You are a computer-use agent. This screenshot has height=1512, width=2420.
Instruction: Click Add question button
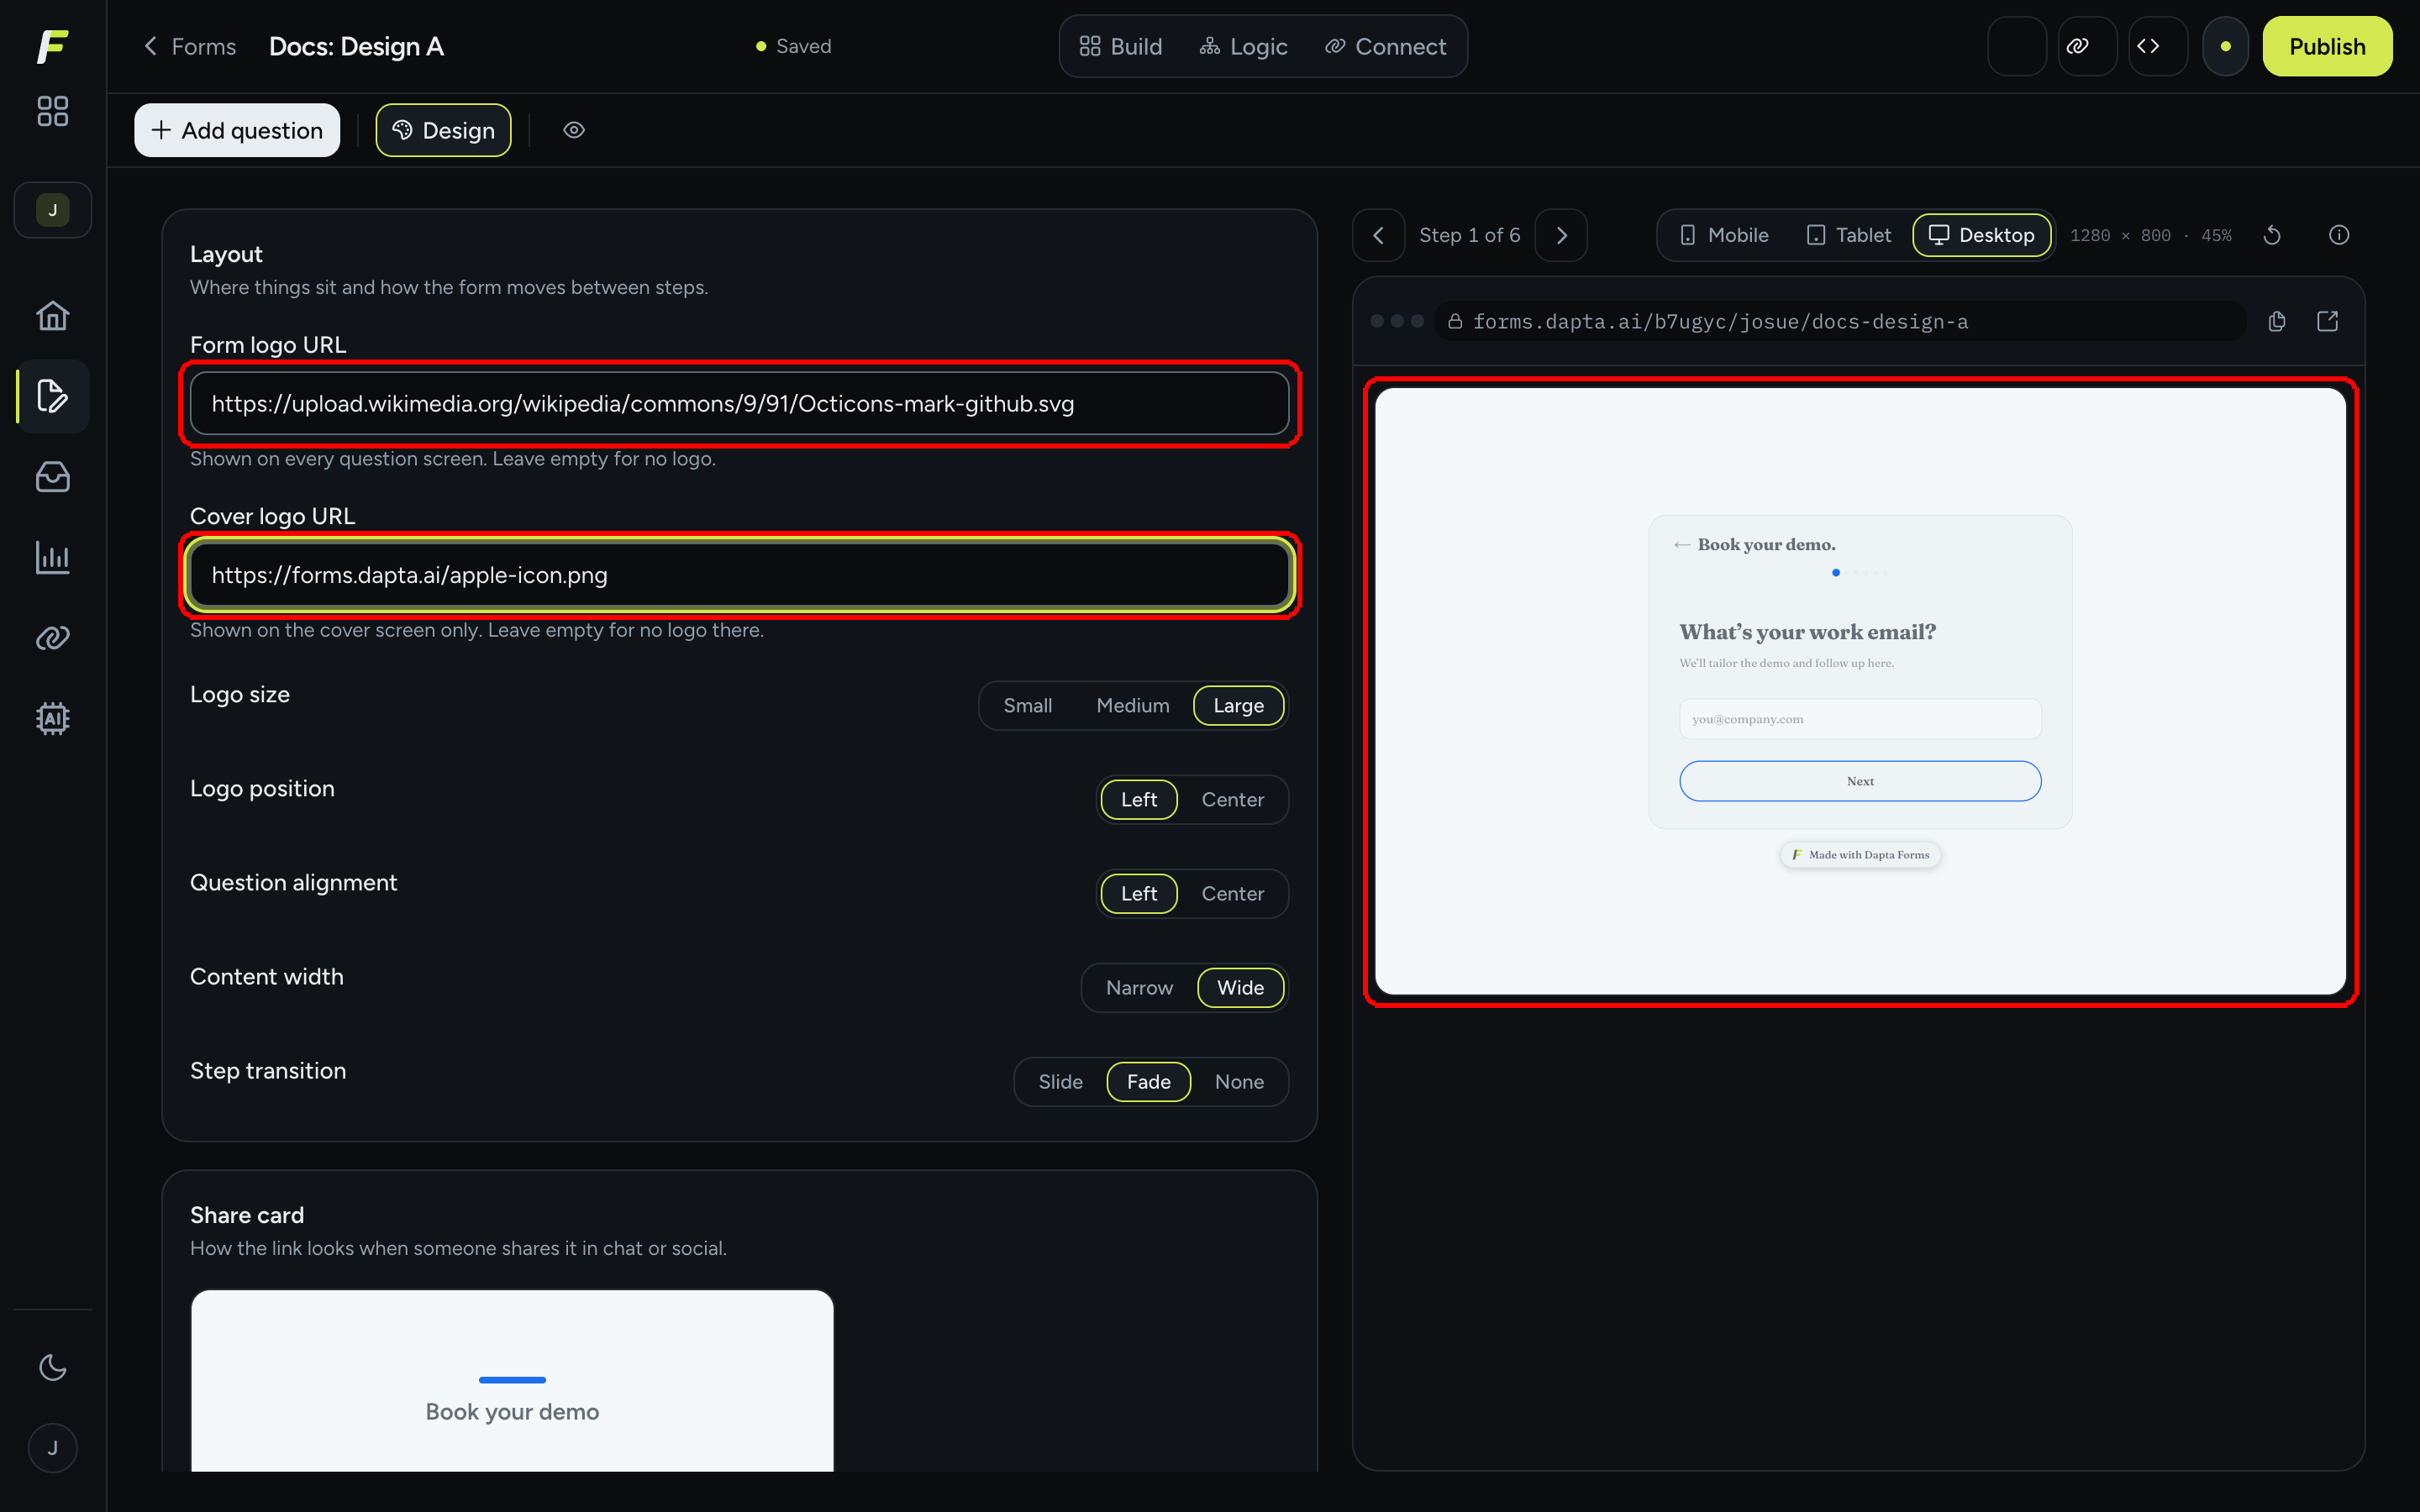click(237, 130)
